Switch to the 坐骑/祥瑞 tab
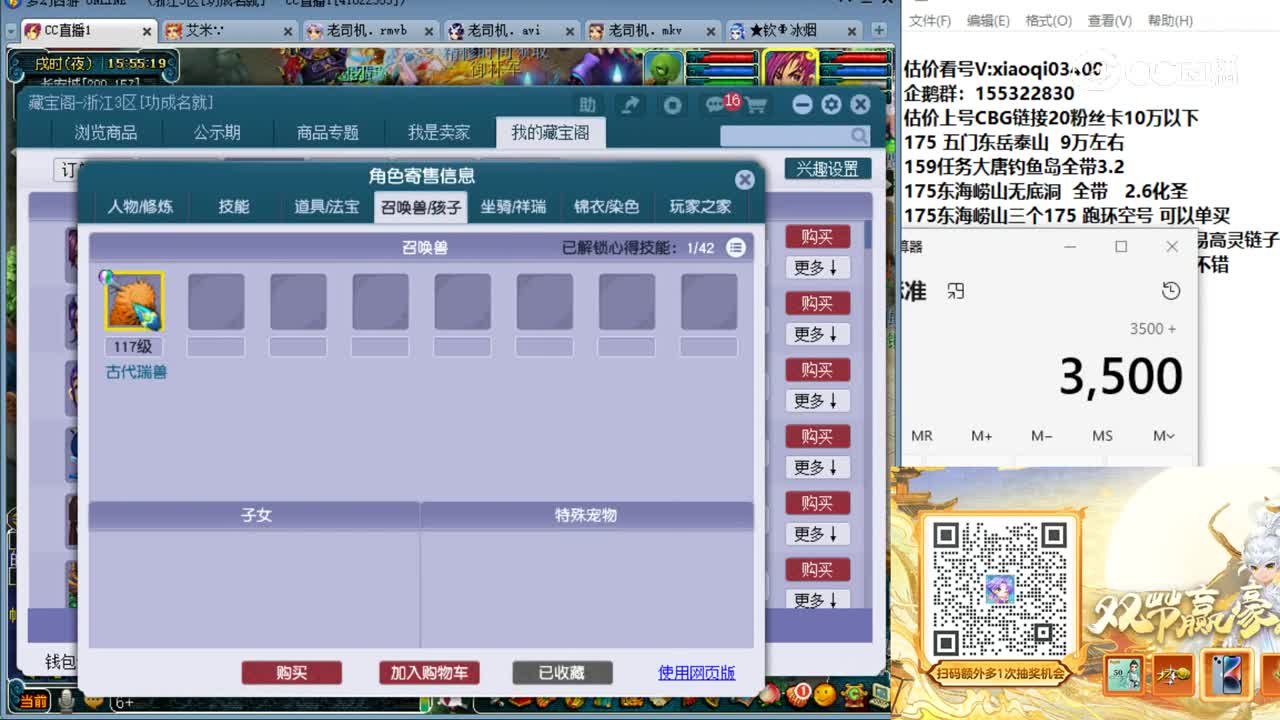The width and height of the screenshot is (1280, 720). click(x=513, y=207)
